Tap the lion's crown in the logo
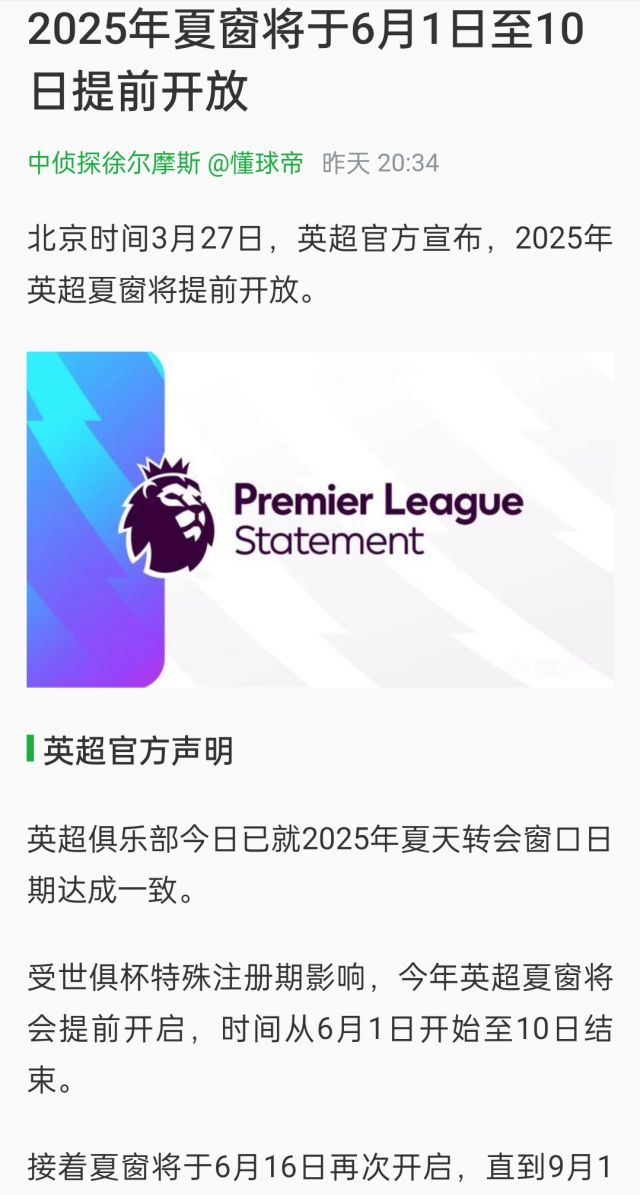Screen dimensions: 640x1195 pos(164,468)
